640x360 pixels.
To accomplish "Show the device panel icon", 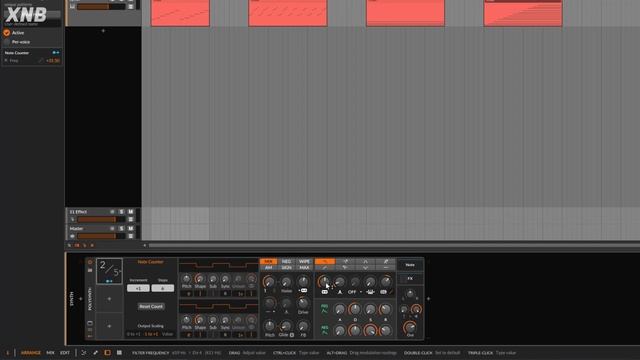I will tap(107, 353).
